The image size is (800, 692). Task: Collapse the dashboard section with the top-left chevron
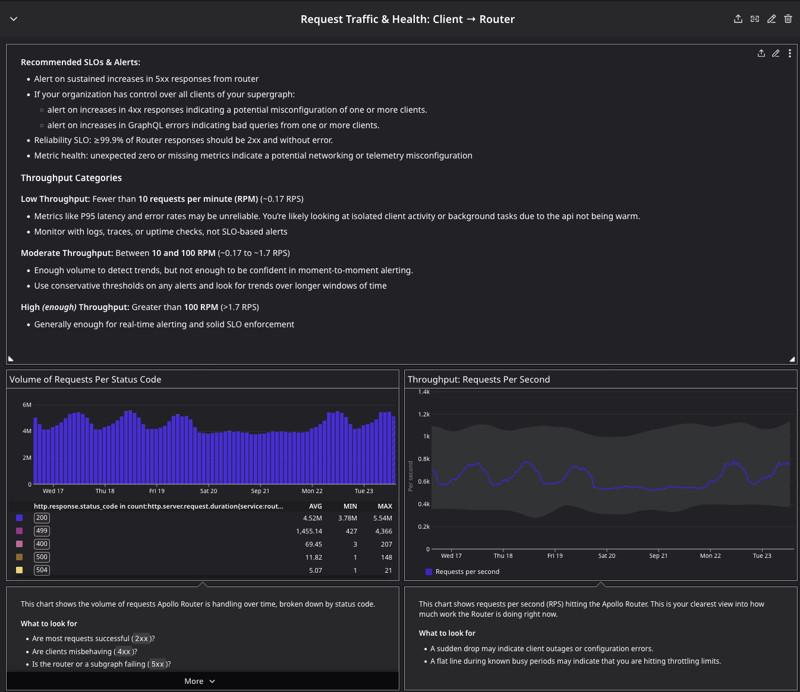click(x=13, y=18)
